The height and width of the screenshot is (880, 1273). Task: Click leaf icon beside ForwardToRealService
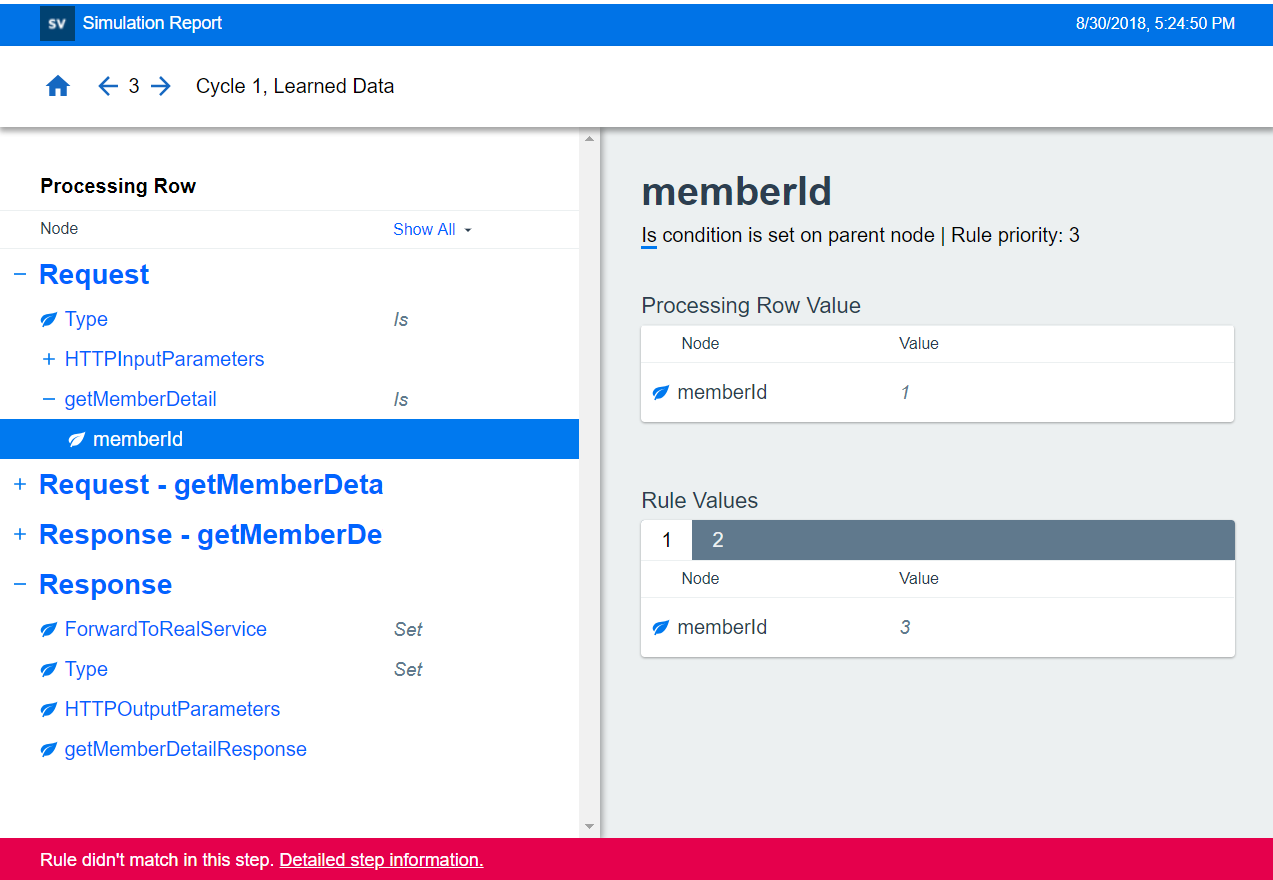[48, 630]
